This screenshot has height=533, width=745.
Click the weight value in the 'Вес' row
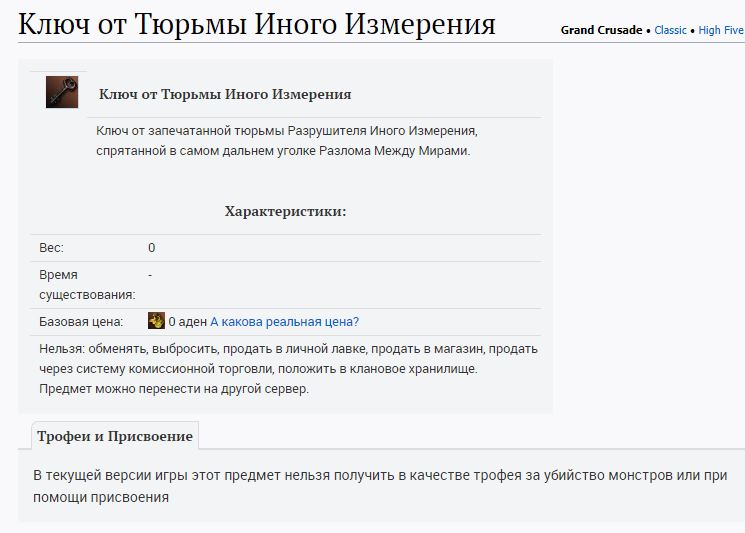pos(152,248)
